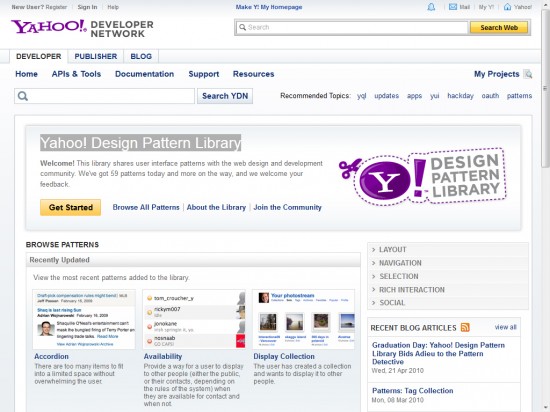Open the Availability pattern title link
Viewport: 550px width, 412px height.
point(163,356)
